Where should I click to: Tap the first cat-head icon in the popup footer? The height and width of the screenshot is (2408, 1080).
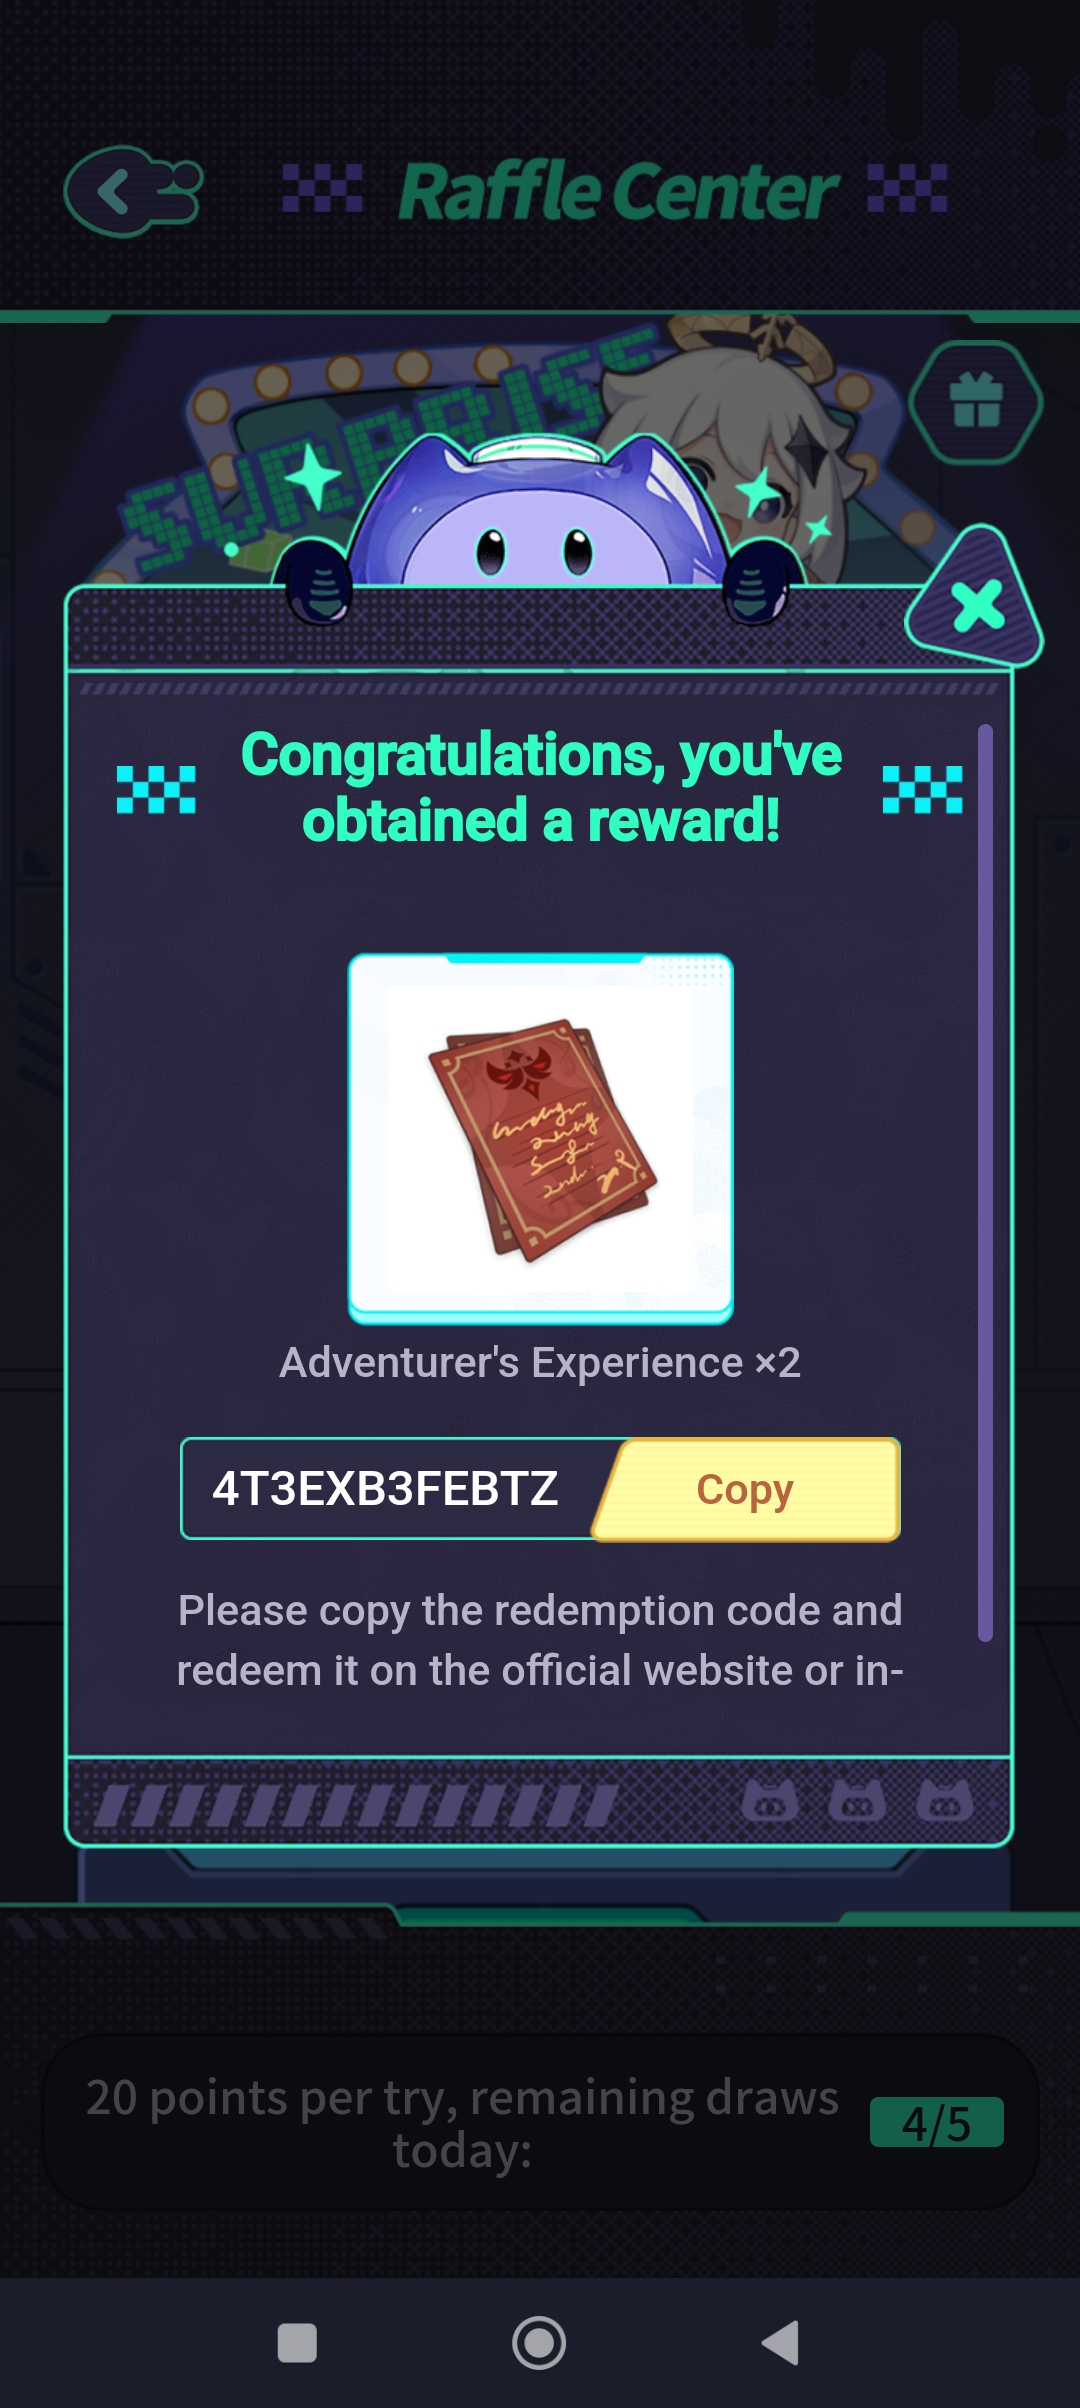[770, 1801]
